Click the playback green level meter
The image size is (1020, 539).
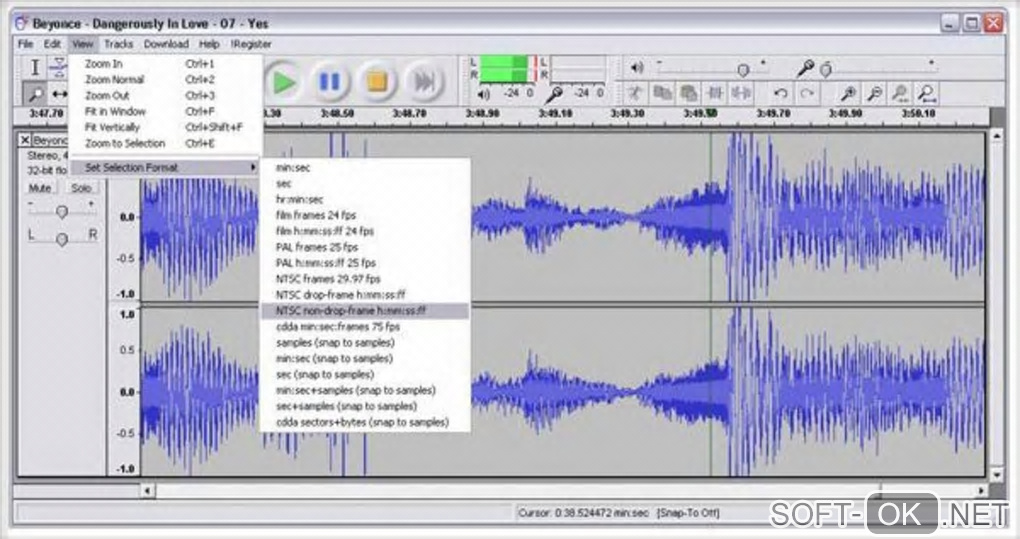click(x=506, y=68)
